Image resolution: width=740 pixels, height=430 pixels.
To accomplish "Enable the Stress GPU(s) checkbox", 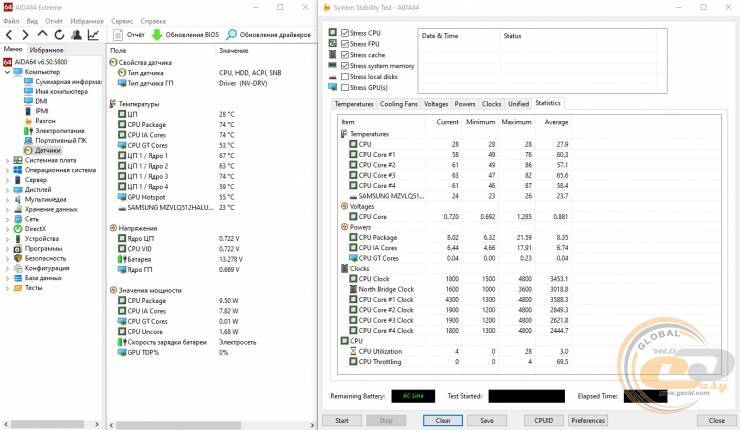I will pos(345,87).
